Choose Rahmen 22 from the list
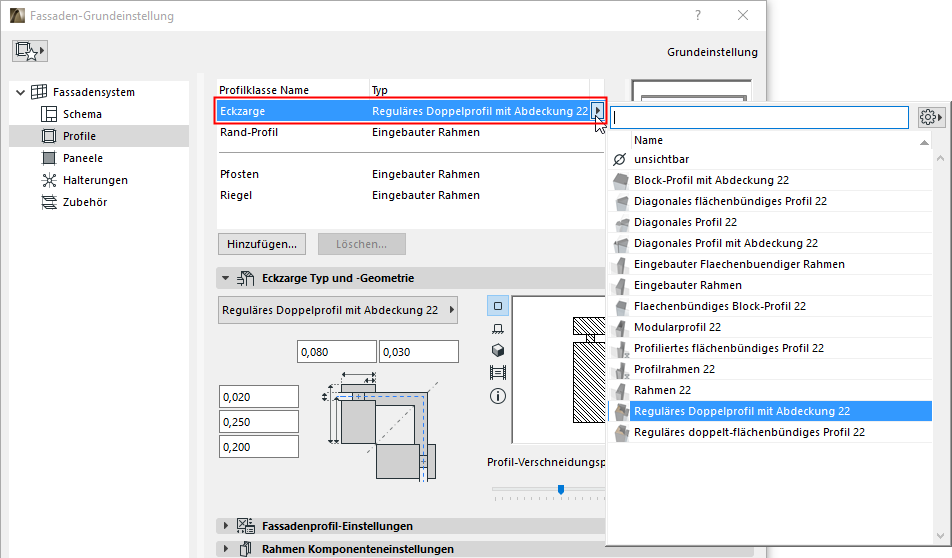 click(770, 390)
